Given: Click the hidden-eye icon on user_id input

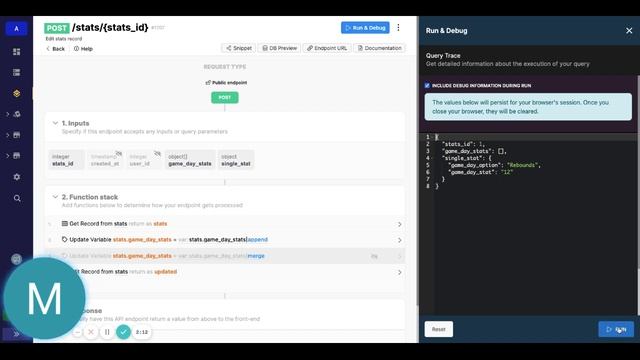Looking at the screenshot, I should pos(157,153).
